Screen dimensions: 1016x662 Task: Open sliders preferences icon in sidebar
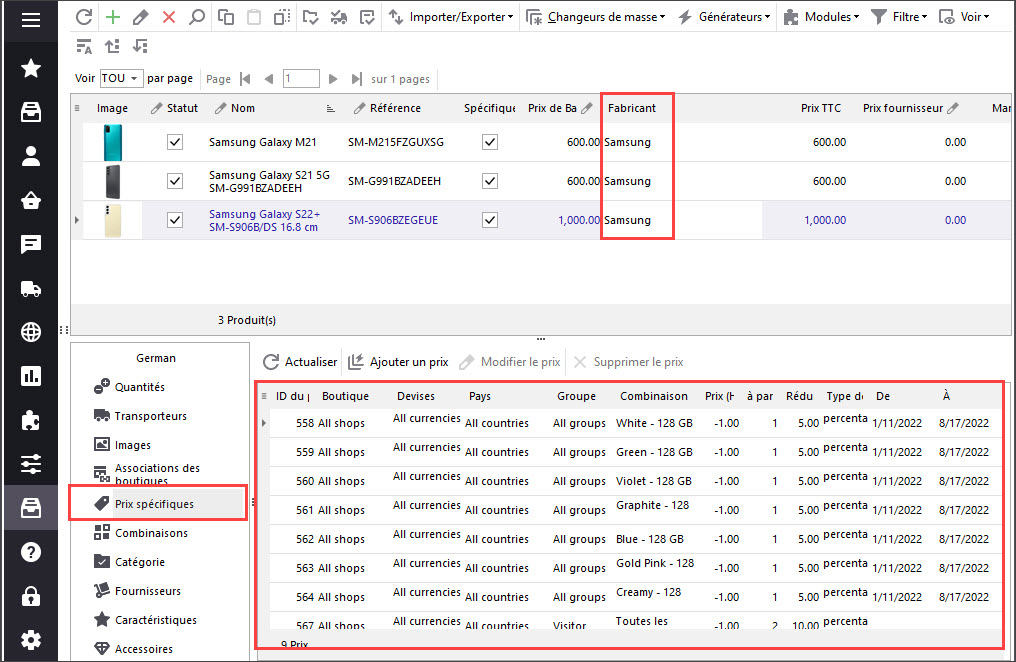(x=30, y=464)
